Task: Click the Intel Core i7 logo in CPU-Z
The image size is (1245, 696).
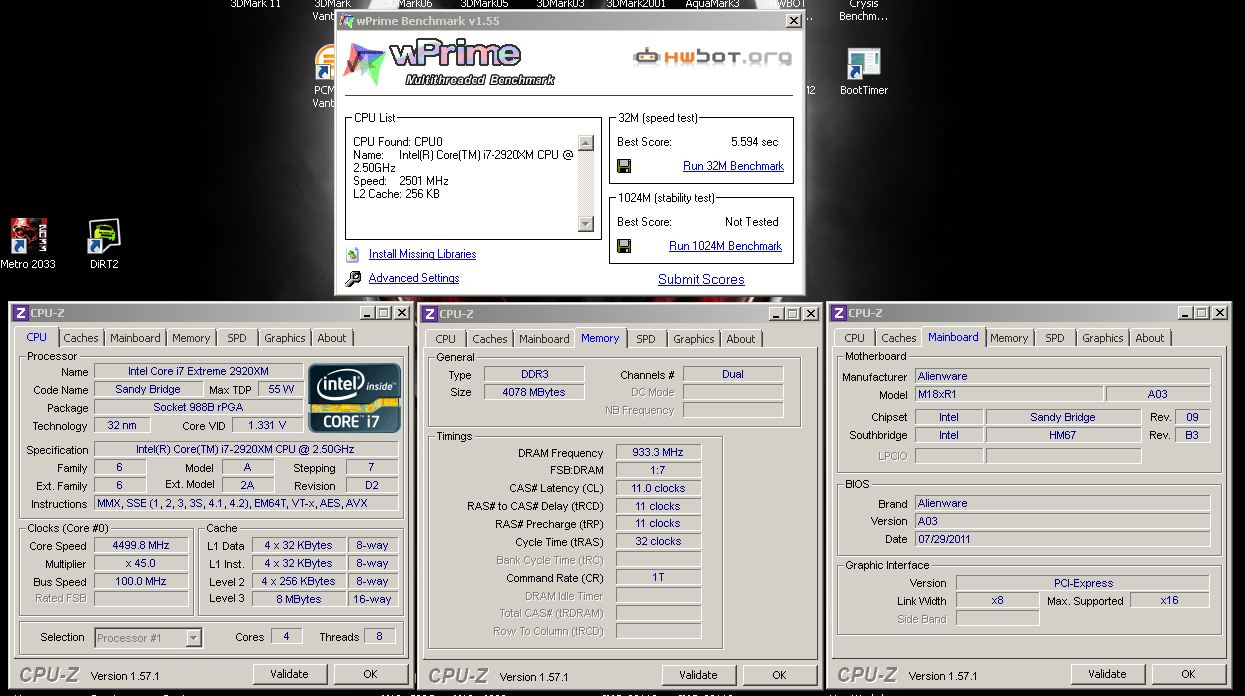Action: [355, 398]
